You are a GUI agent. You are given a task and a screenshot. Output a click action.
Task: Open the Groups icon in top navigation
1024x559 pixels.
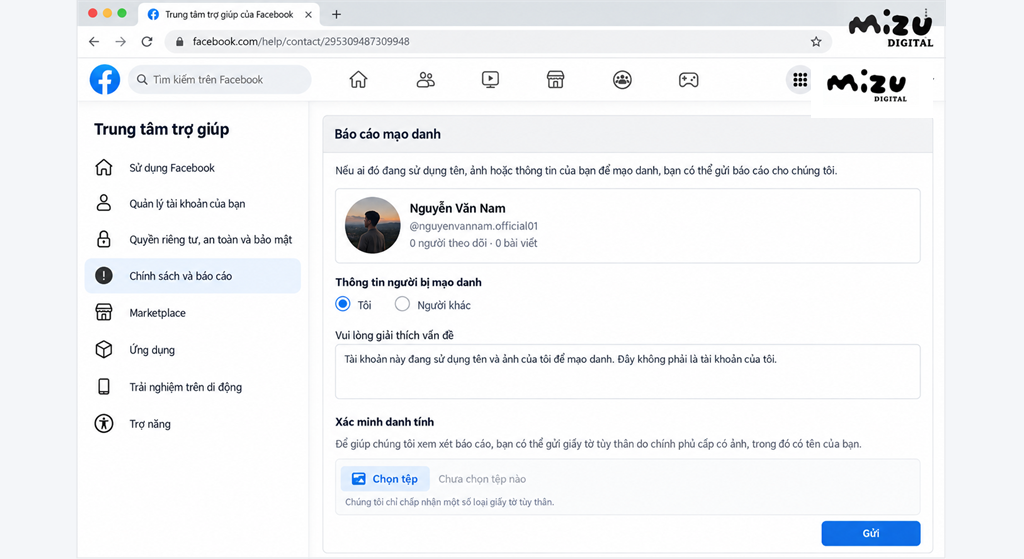pyautogui.click(x=622, y=80)
